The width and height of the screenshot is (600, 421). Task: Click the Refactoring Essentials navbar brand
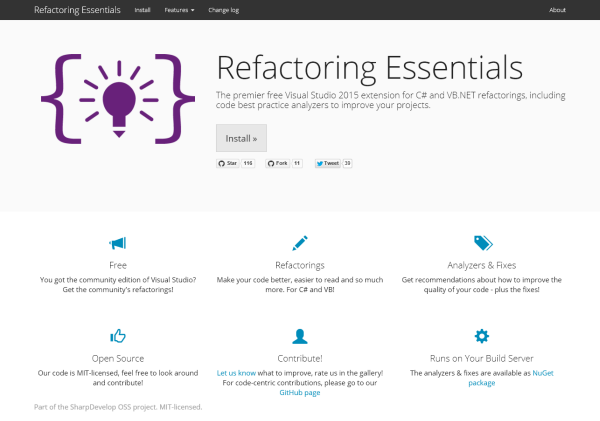tap(77, 10)
